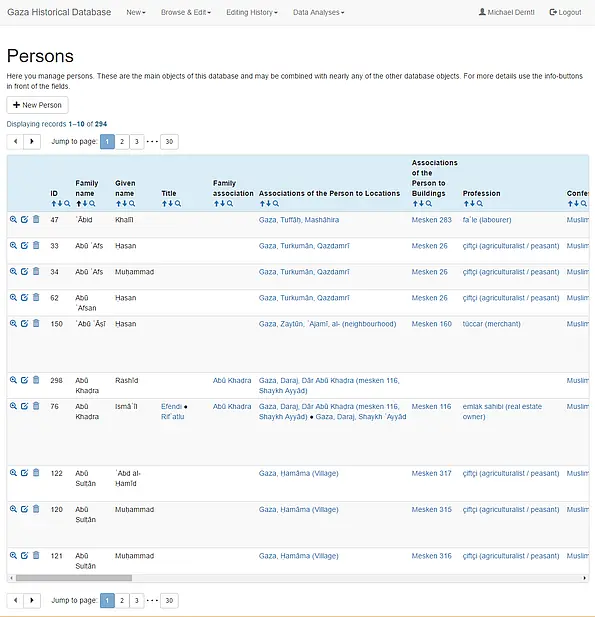595x617 pixels.
Task: Open building Mesken 283 link
Action: click(431, 220)
